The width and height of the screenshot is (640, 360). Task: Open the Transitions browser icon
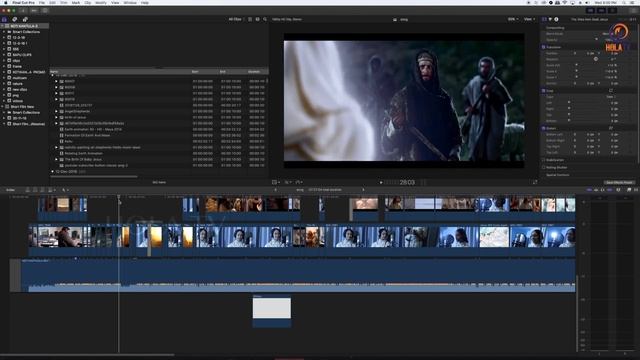(636, 190)
